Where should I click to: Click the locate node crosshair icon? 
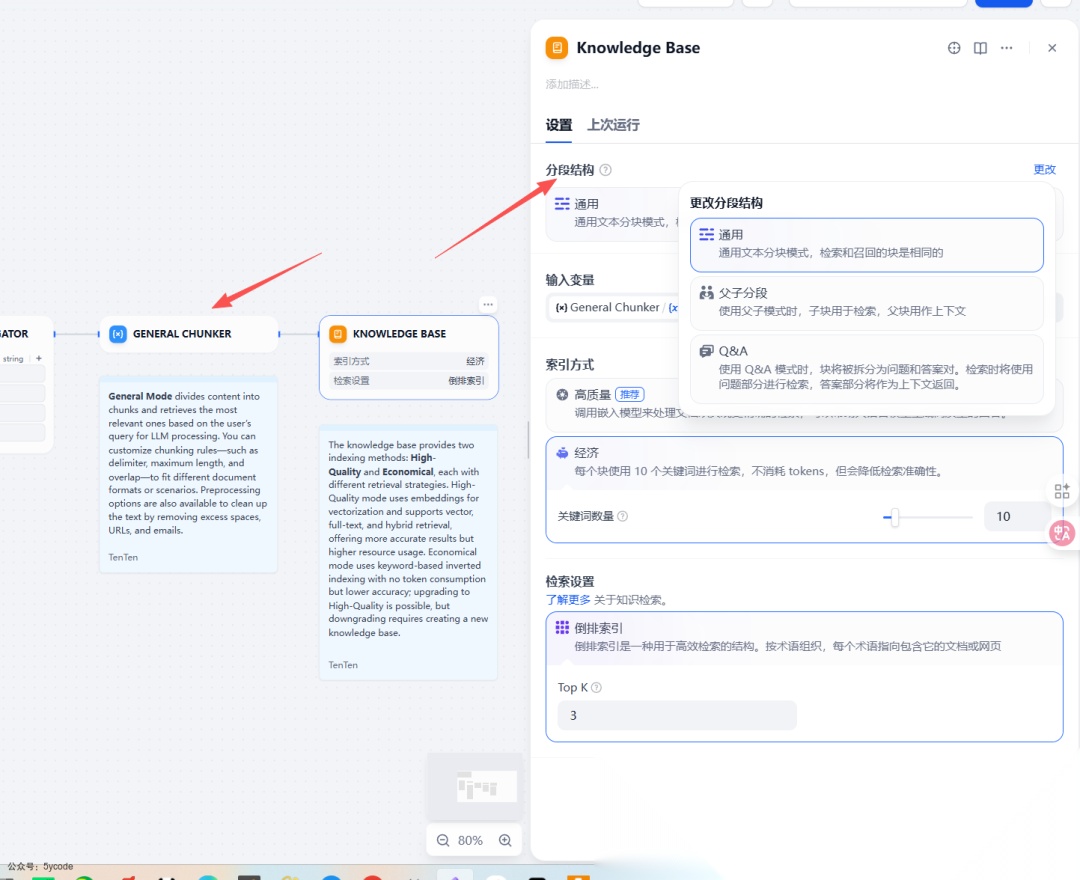click(953, 47)
